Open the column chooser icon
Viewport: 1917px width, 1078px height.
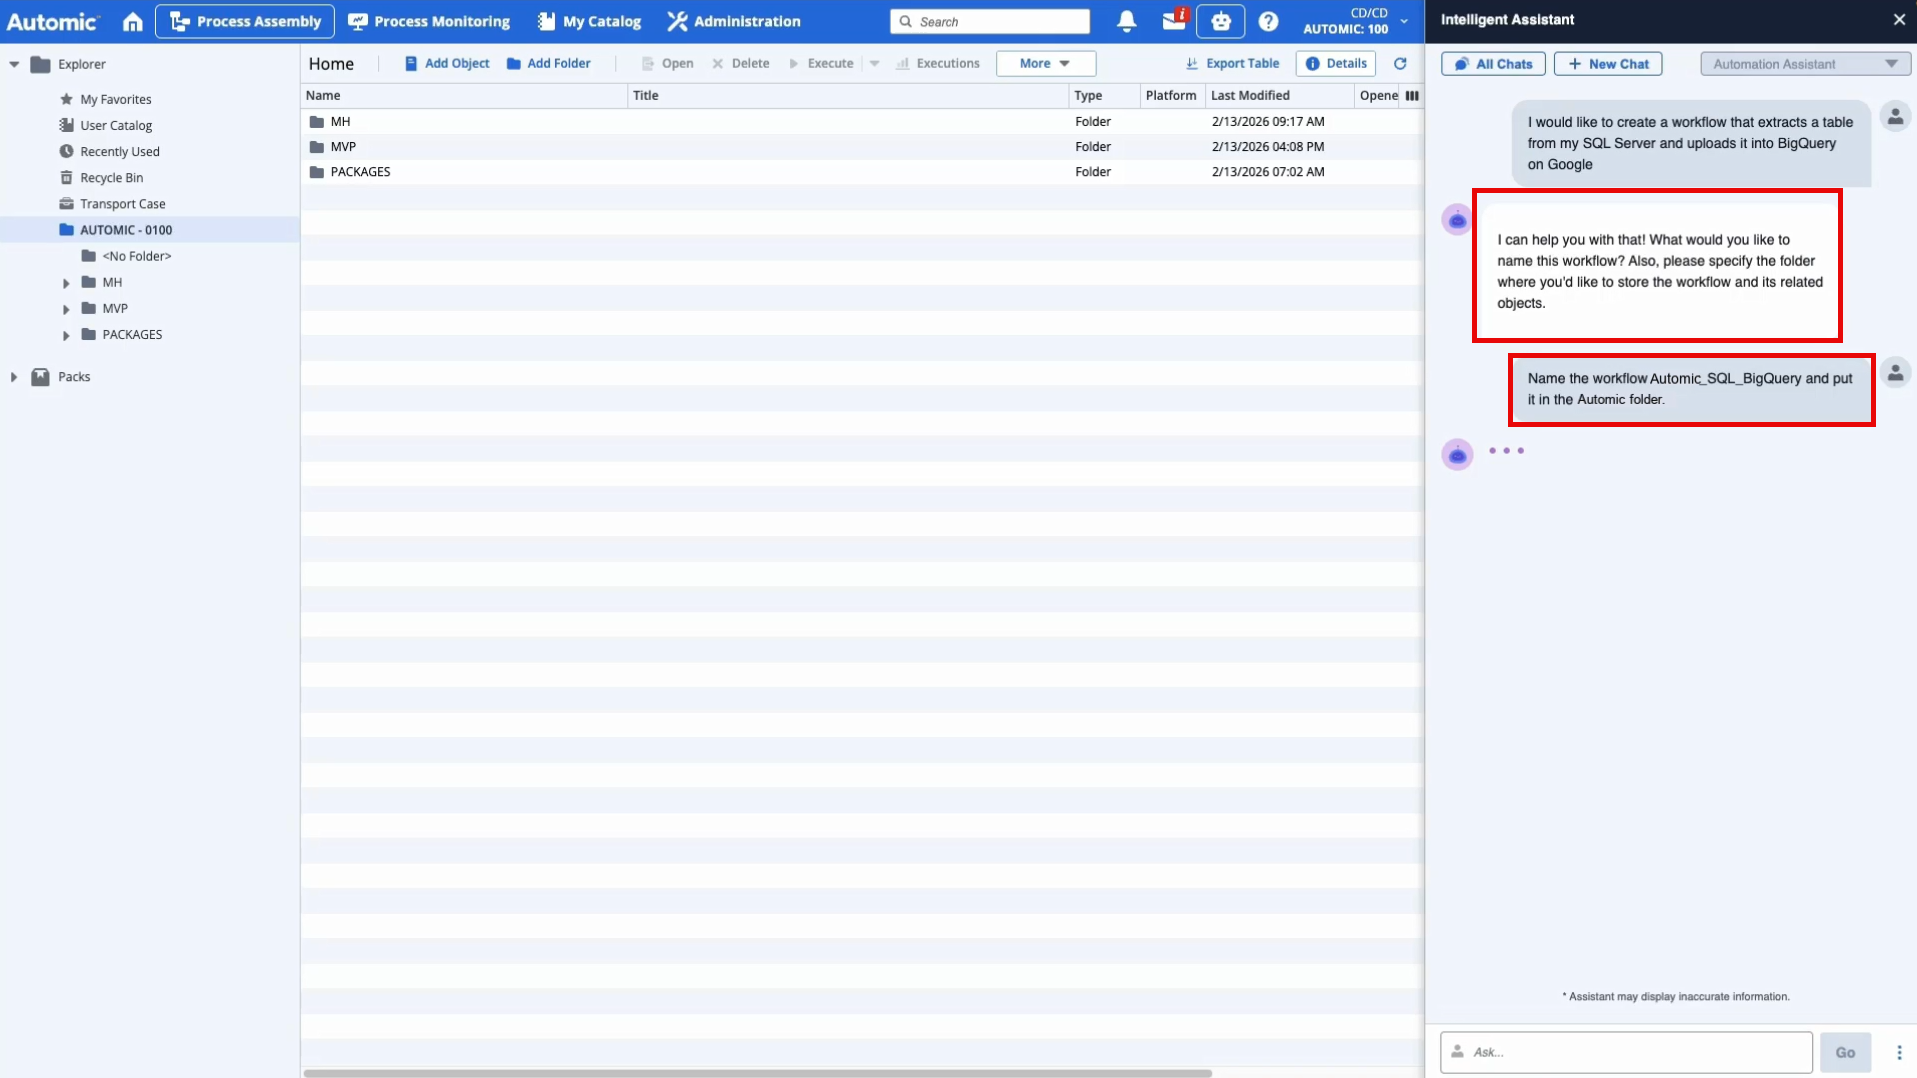[1412, 96]
